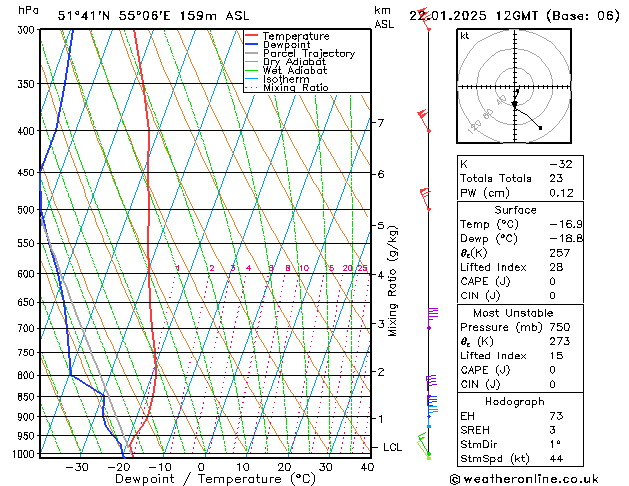
Task: Click the Most Unstable theta-e value 273
Action: (560, 341)
